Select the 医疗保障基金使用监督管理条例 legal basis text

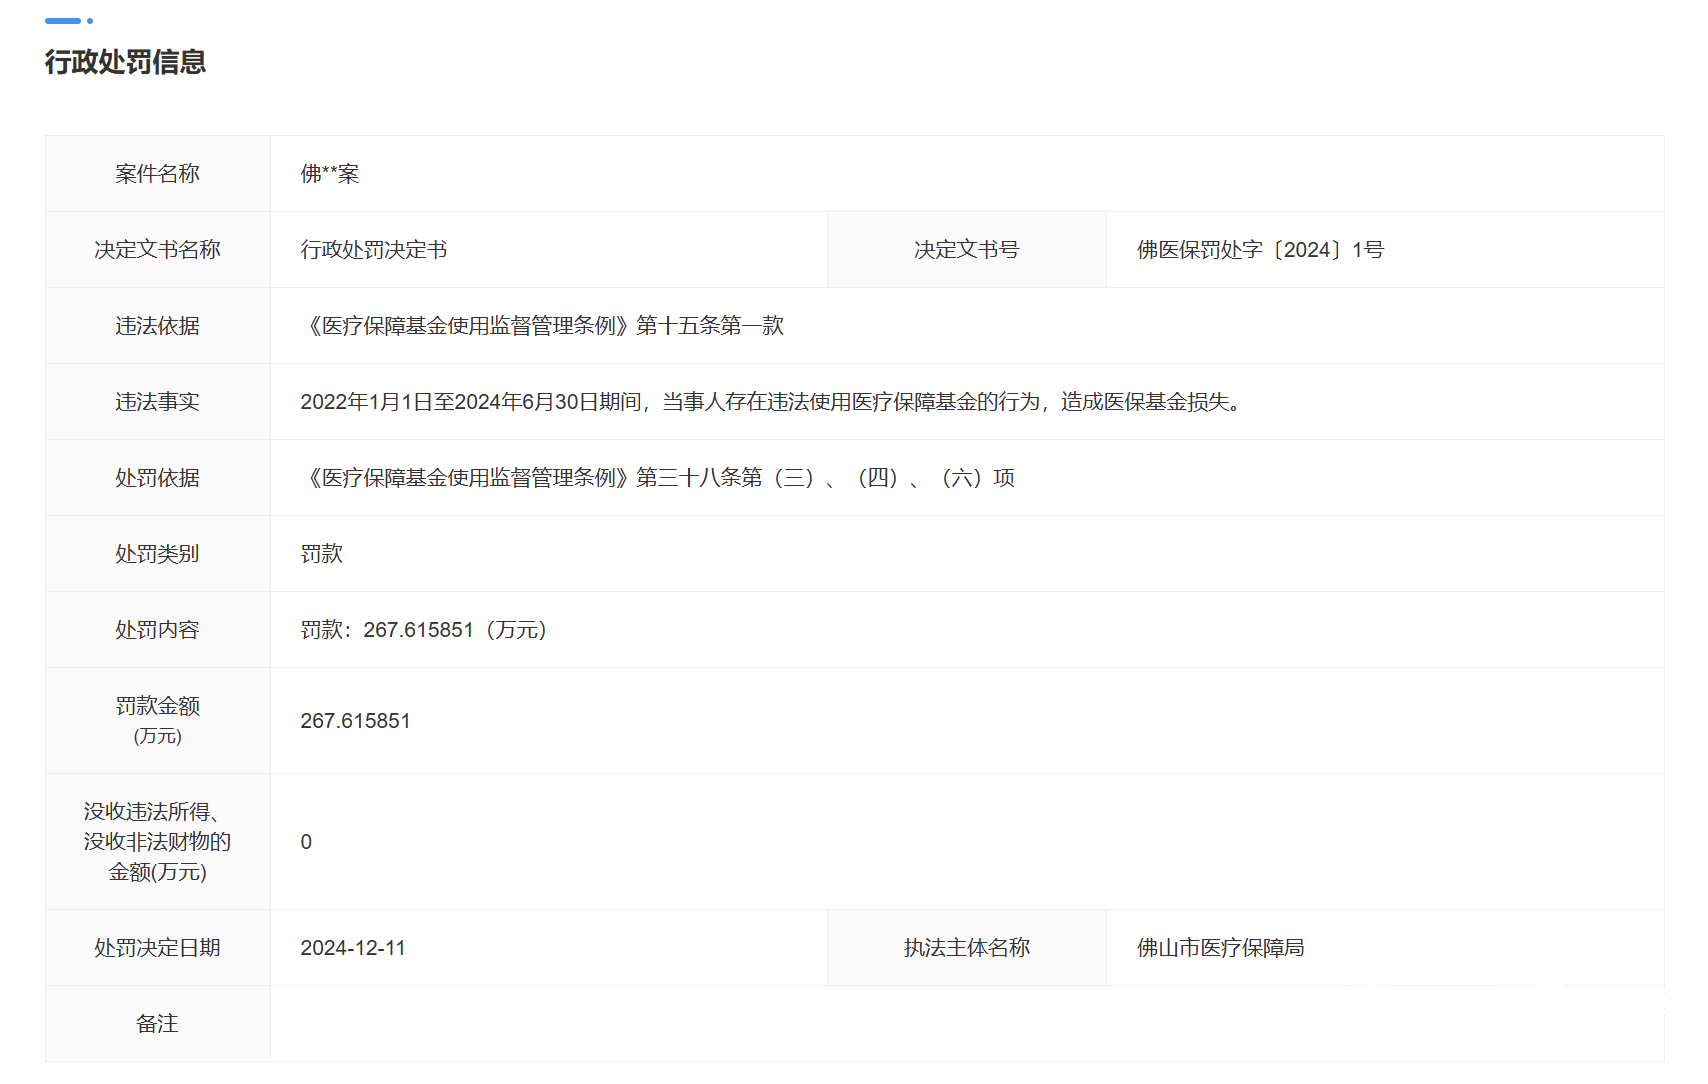click(544, 325)
